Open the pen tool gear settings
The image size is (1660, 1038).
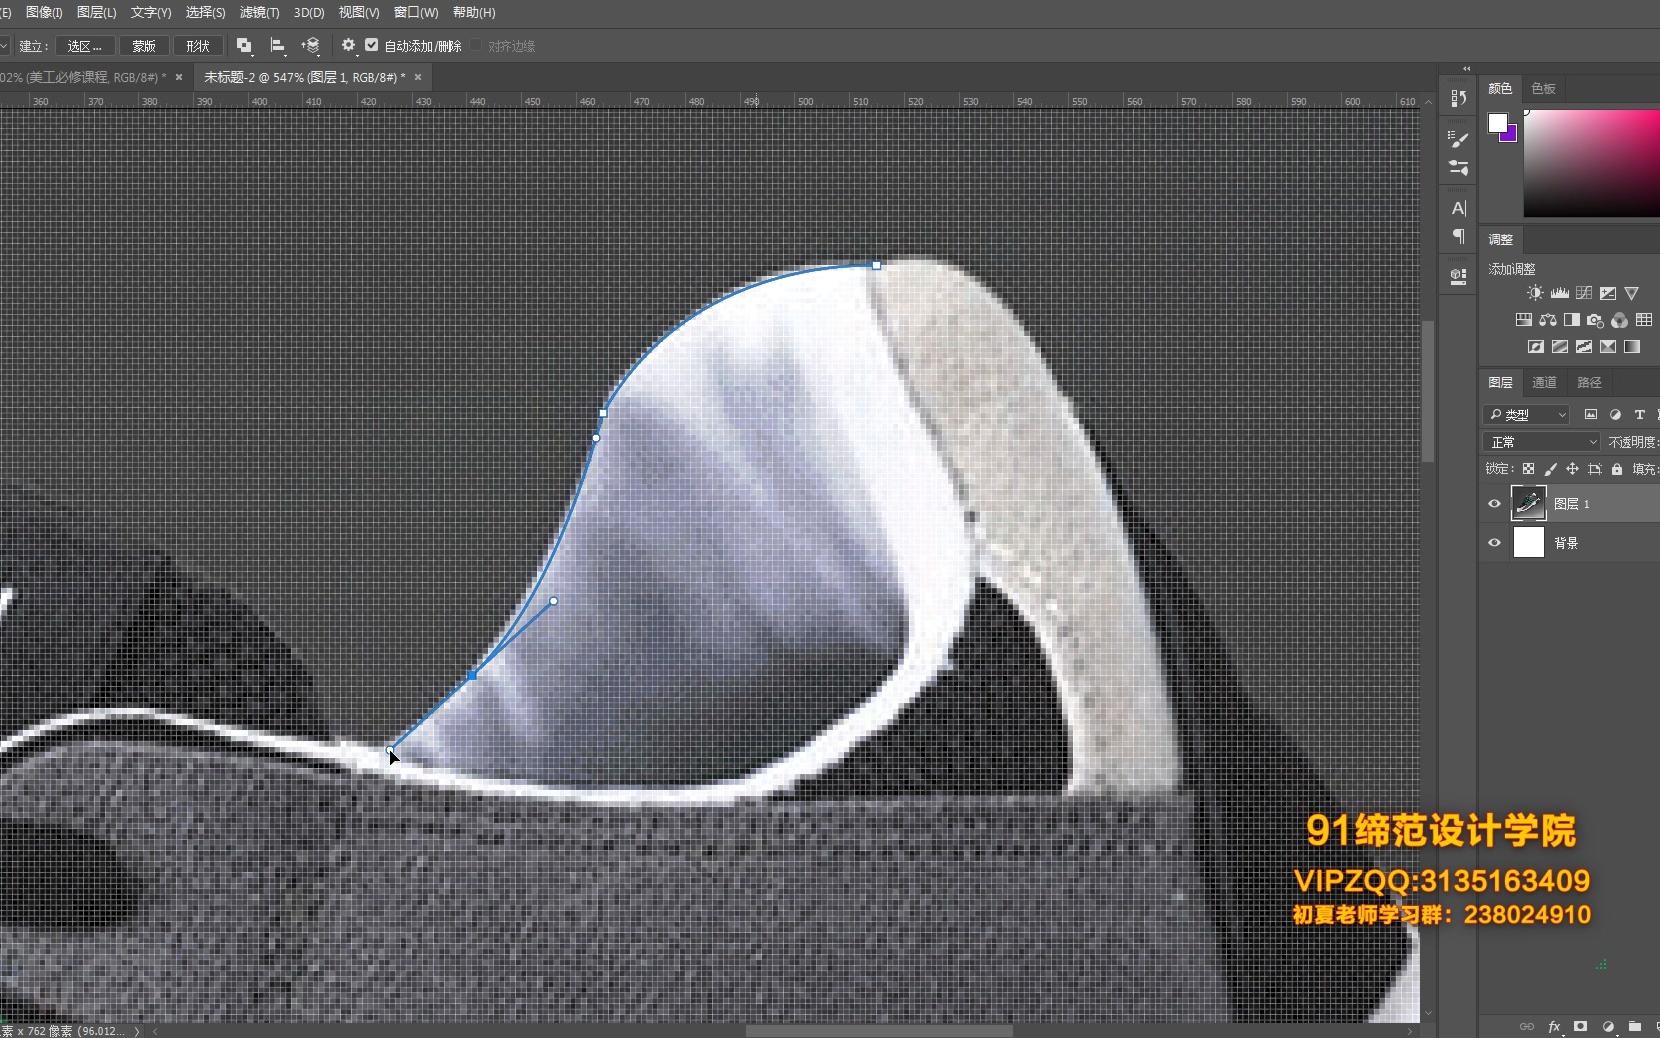(348, 45)
